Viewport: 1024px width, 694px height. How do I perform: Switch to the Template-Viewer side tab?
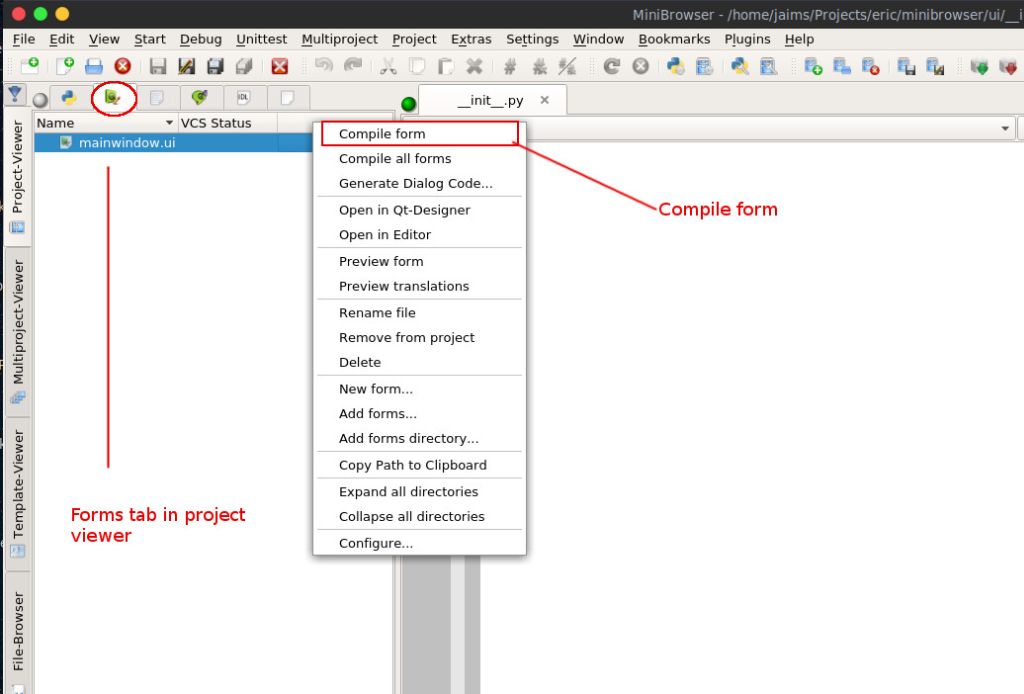18,486
